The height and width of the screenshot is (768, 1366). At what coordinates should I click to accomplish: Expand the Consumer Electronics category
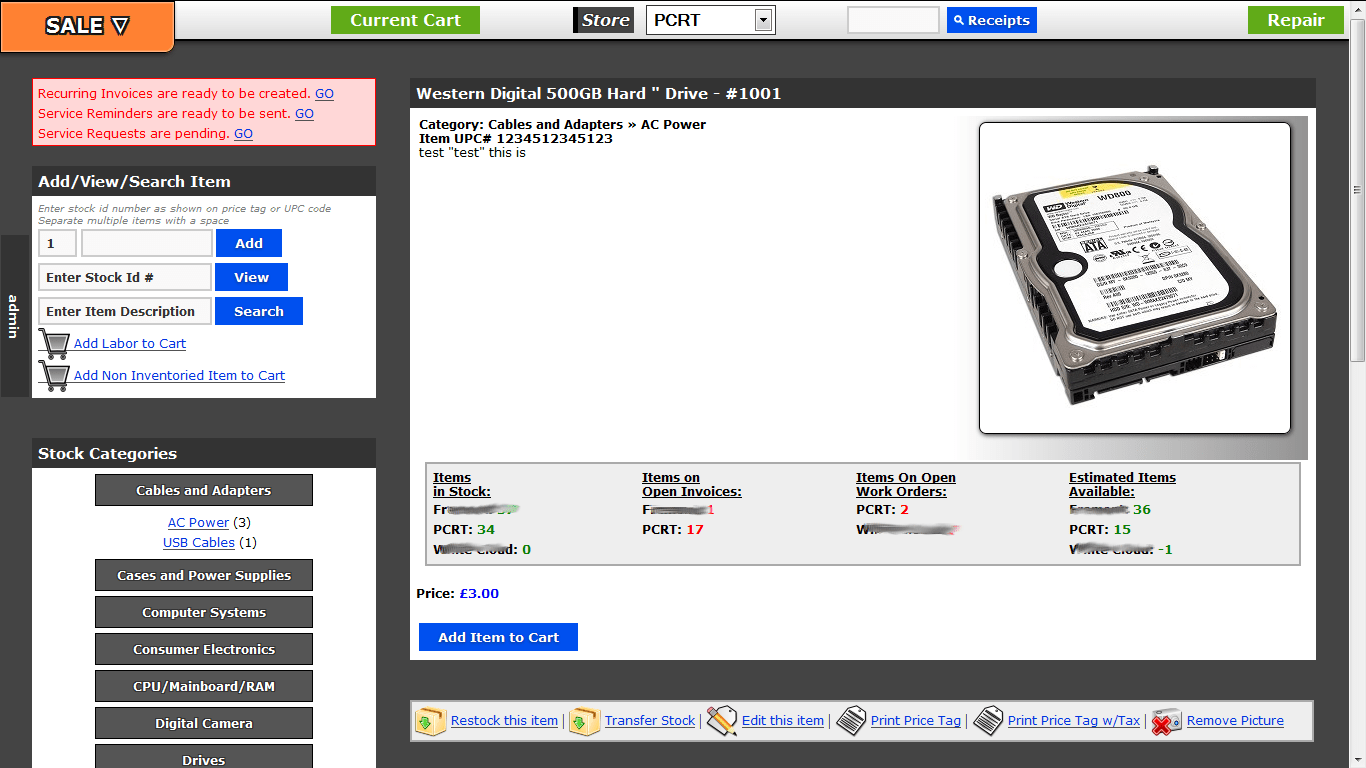(204, 649)
